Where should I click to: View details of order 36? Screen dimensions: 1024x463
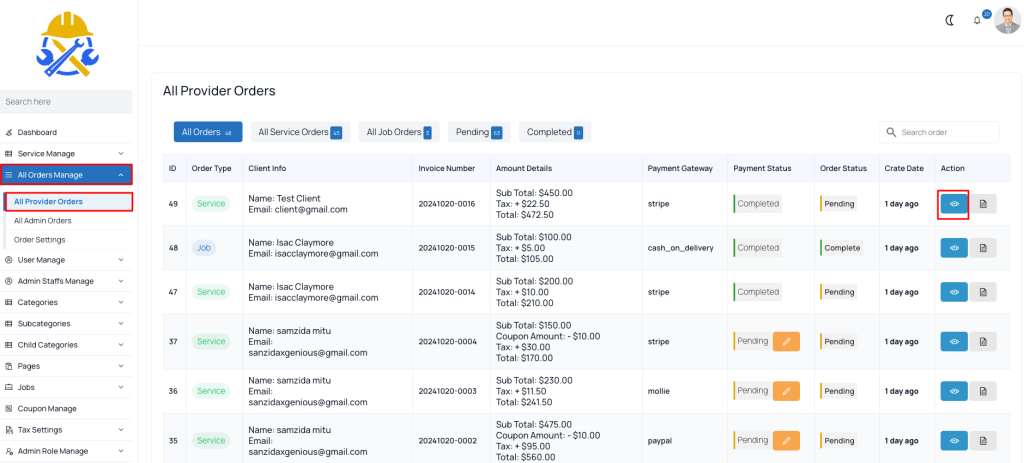(954, 391)
